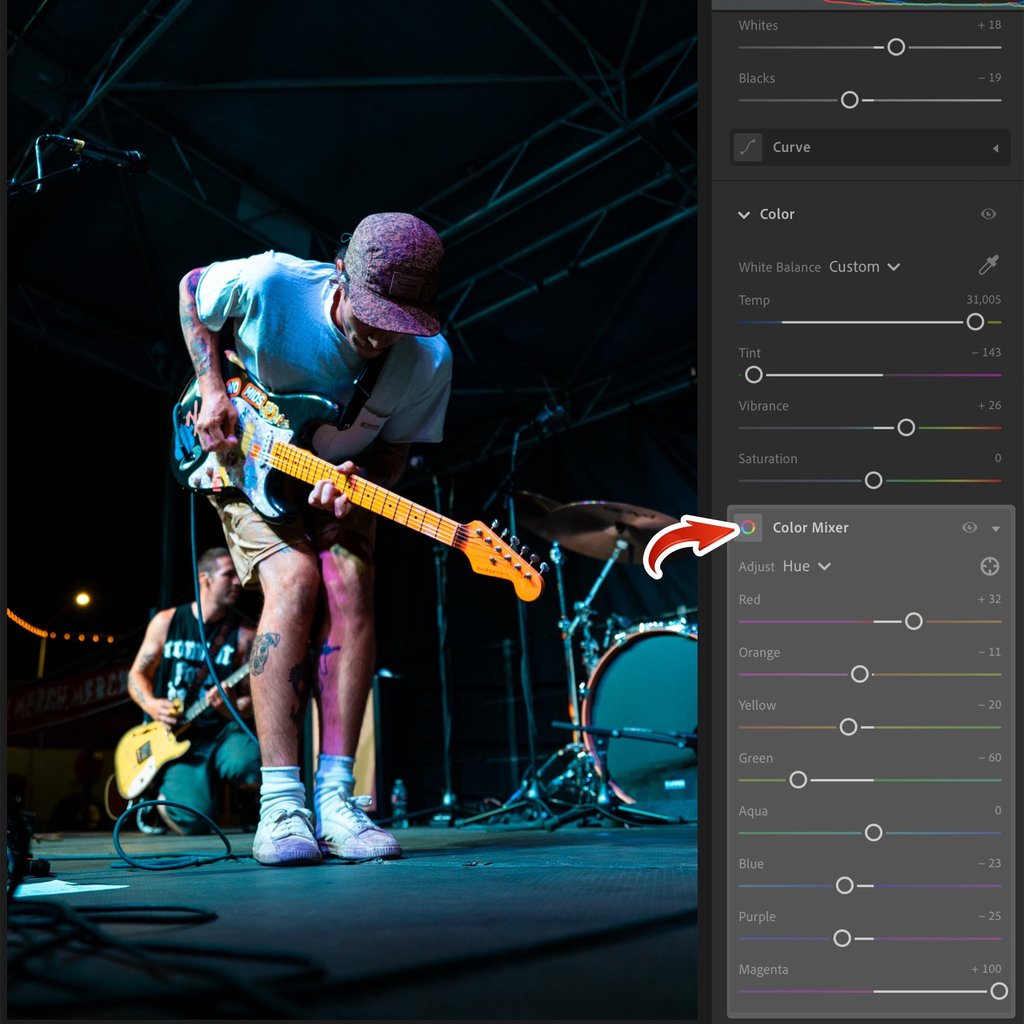Activate the targeted adjustment tool in Color Mixer
Screen dimensions: 1024x1024
click(989, 566)
